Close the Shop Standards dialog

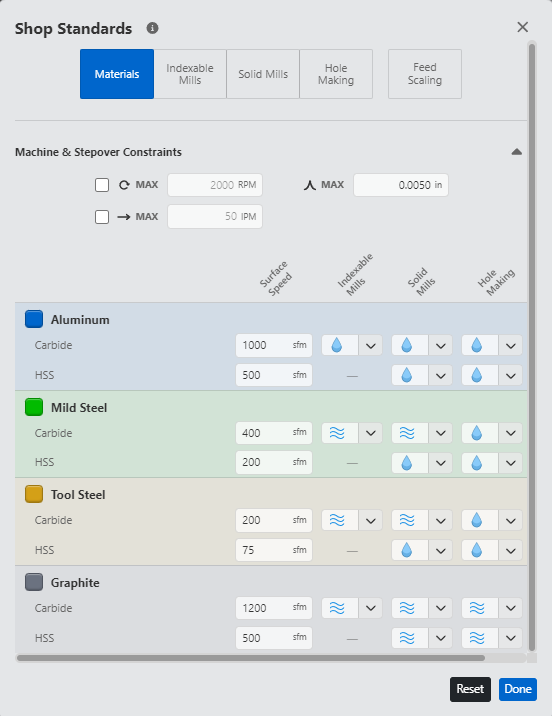point(523,27)
